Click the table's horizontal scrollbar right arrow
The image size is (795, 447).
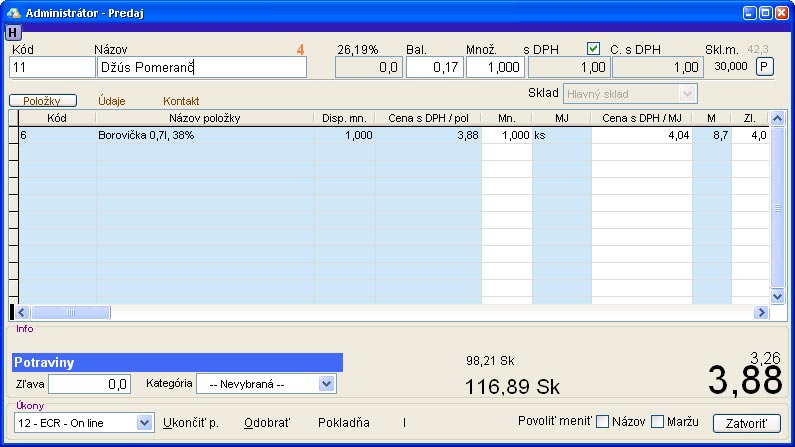[x=762, y=312]
